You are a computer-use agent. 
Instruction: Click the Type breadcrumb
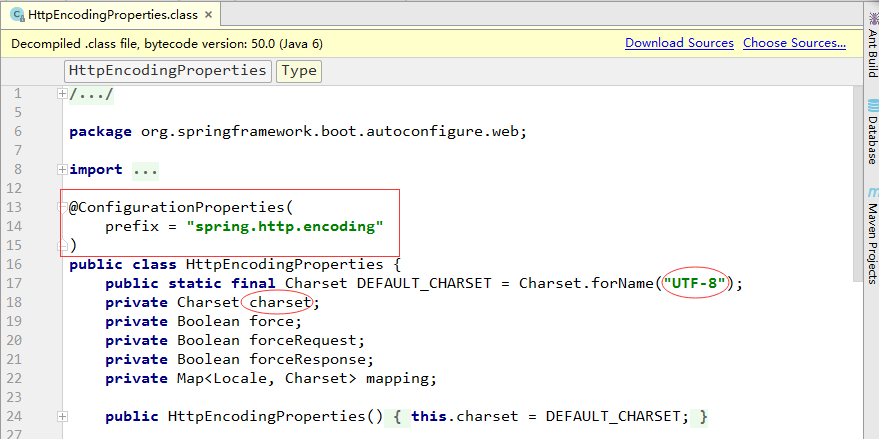tap(299, 71)
